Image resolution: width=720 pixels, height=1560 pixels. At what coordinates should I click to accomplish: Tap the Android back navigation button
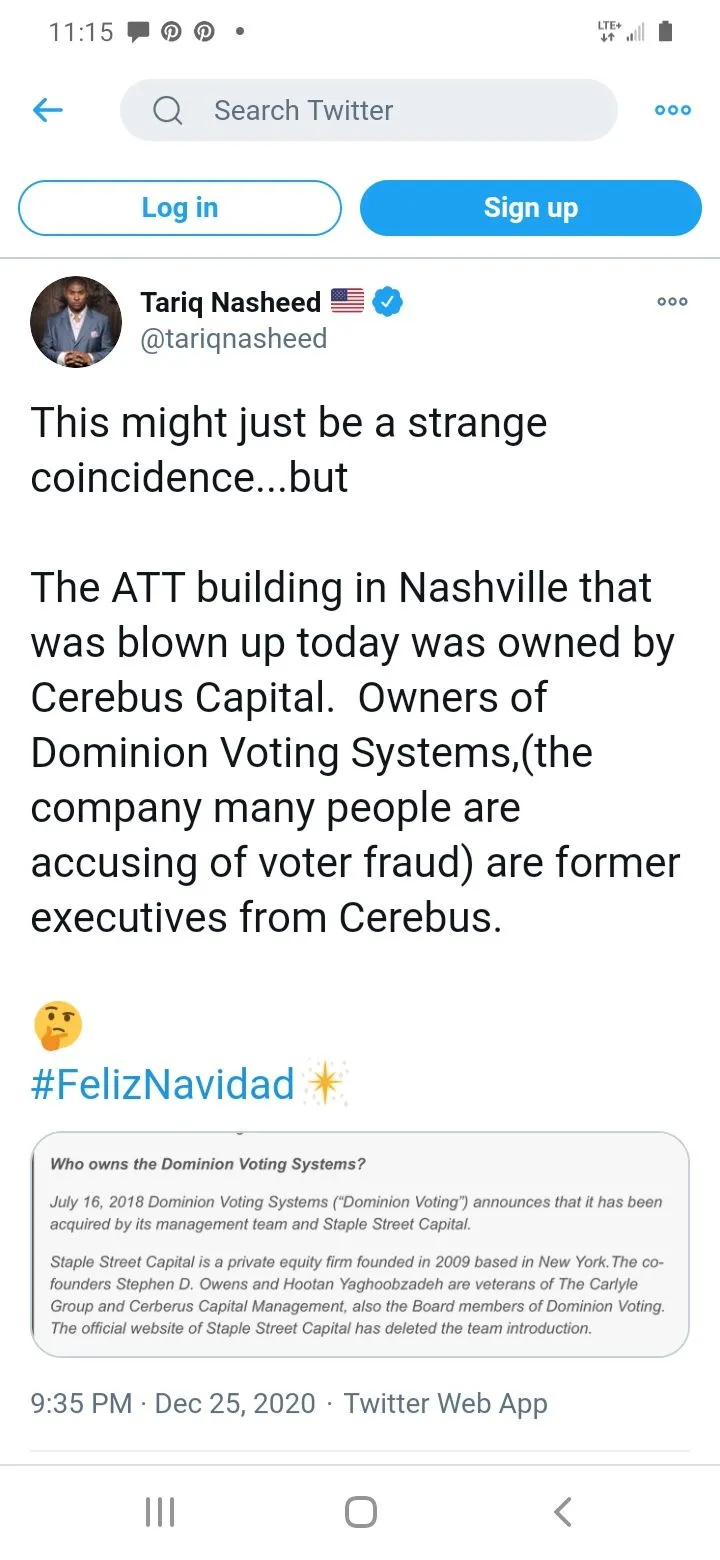563,1511
